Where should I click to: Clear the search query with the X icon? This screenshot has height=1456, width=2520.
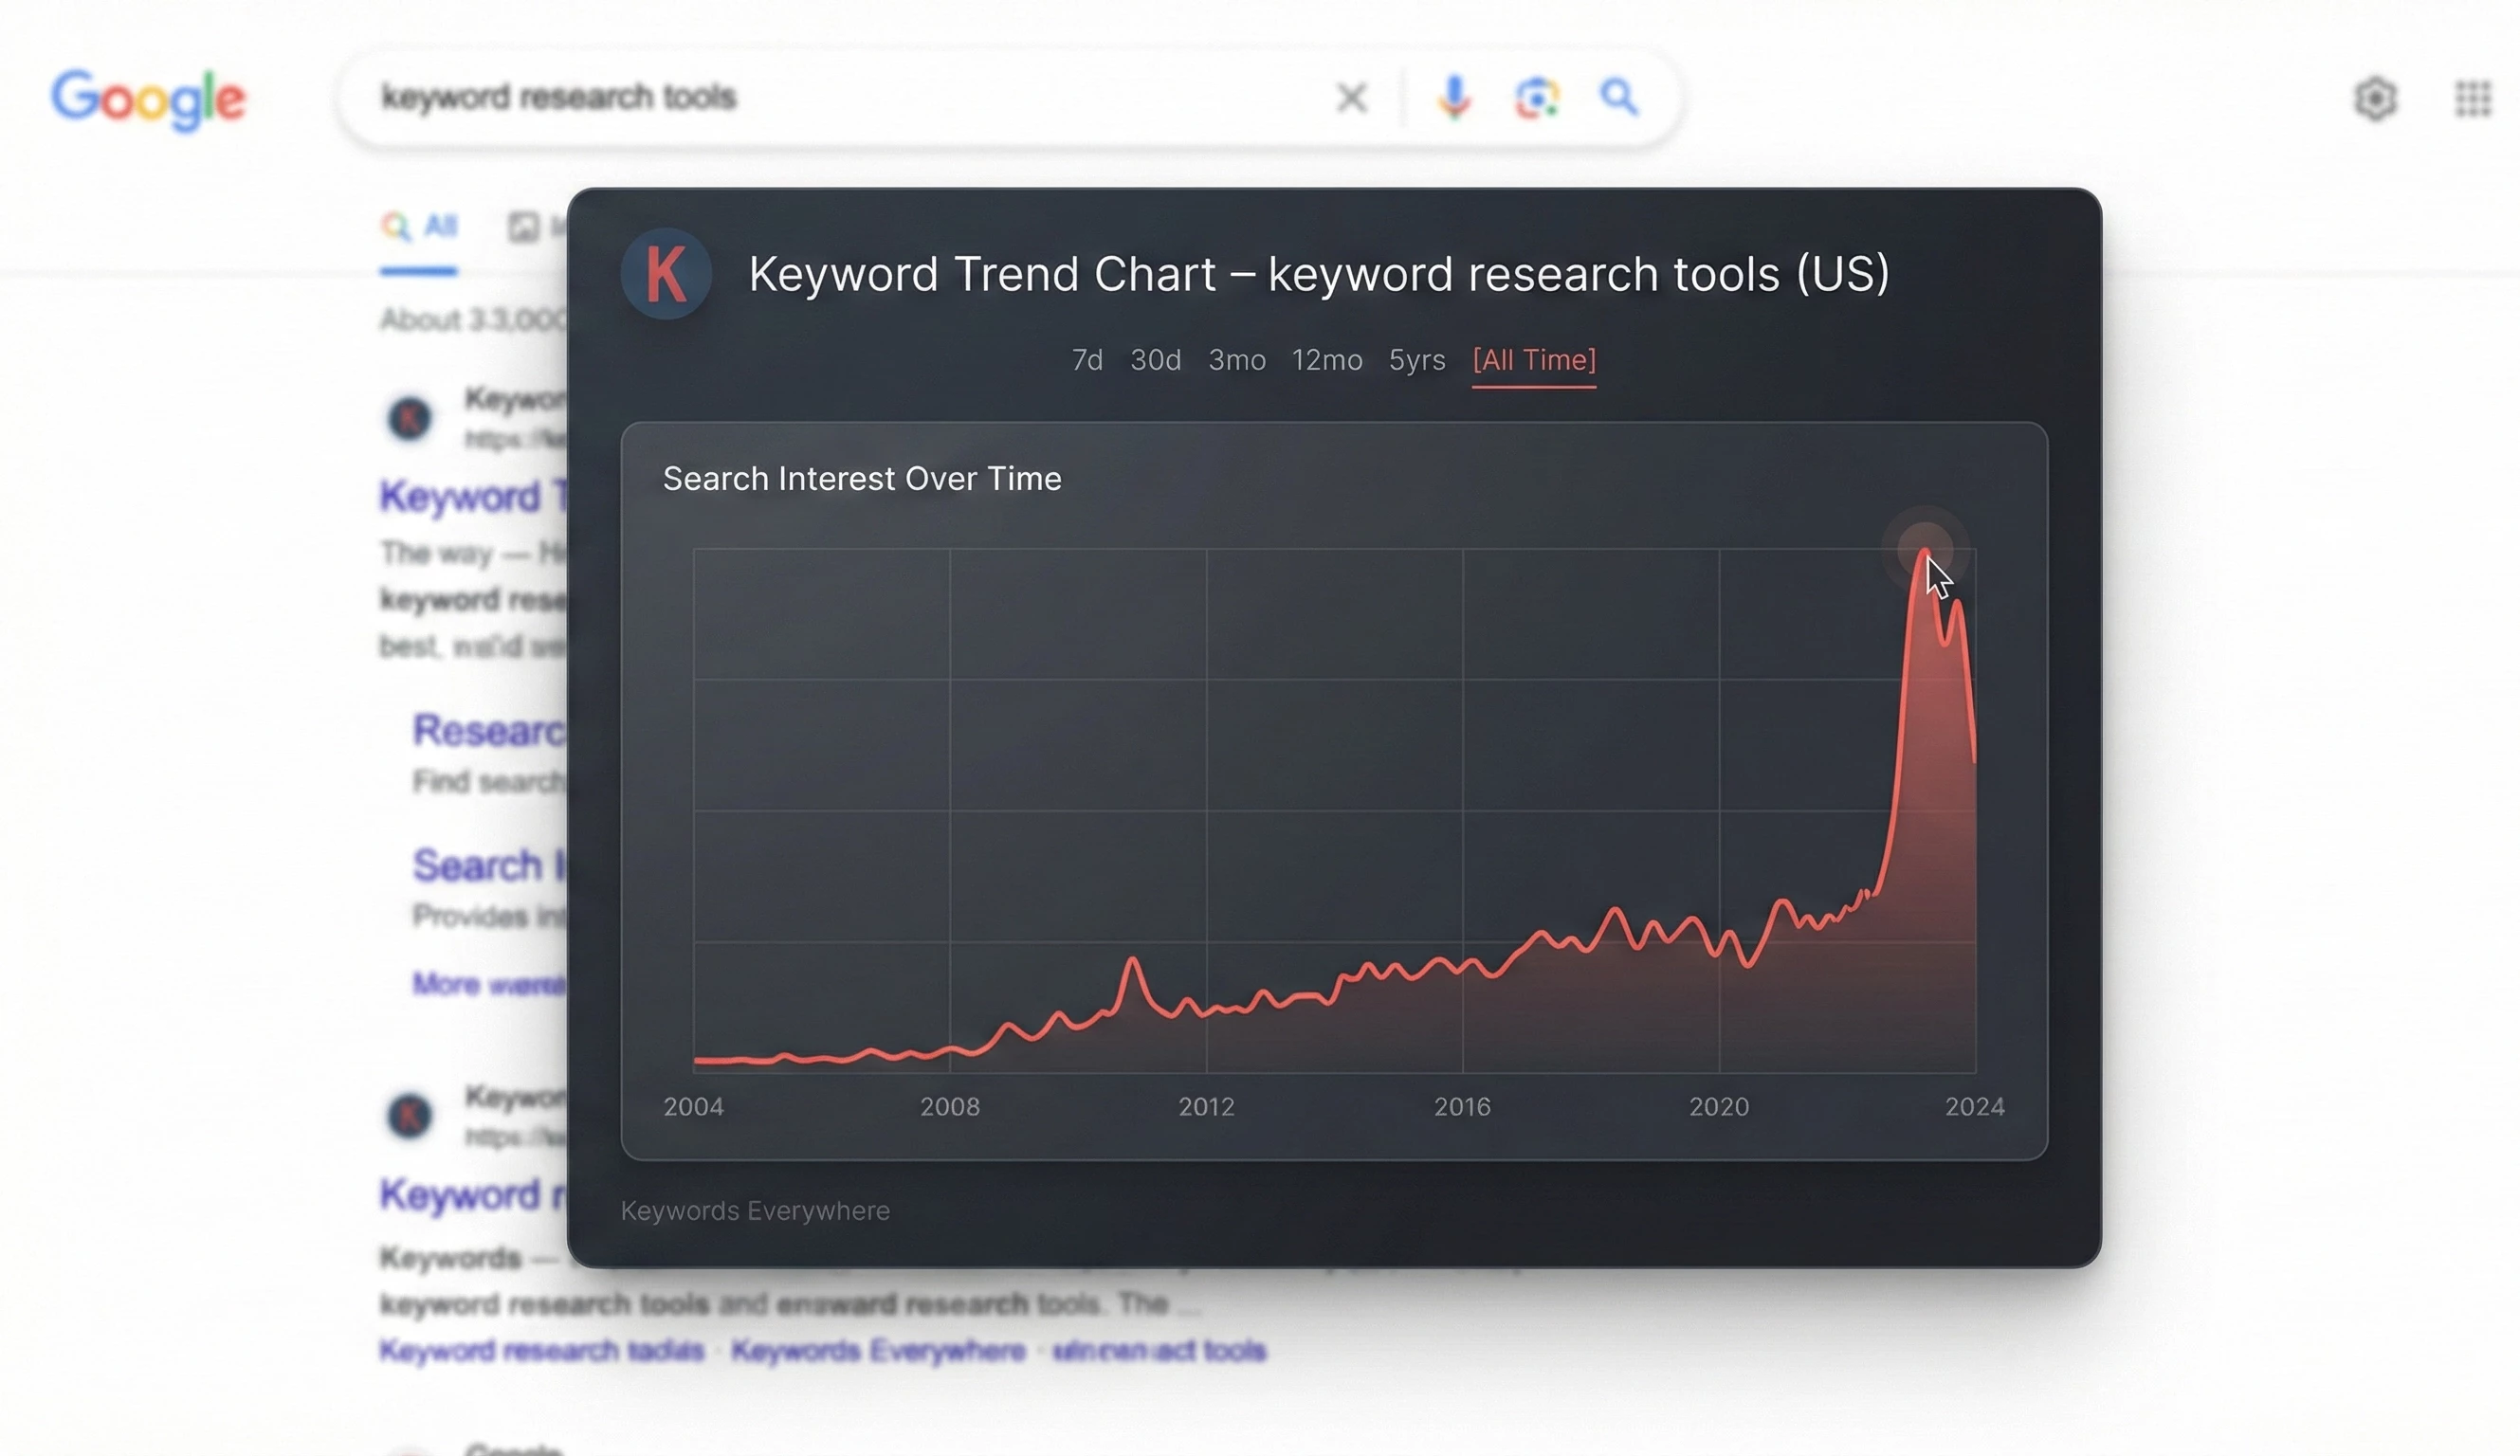pos(1351,96)
